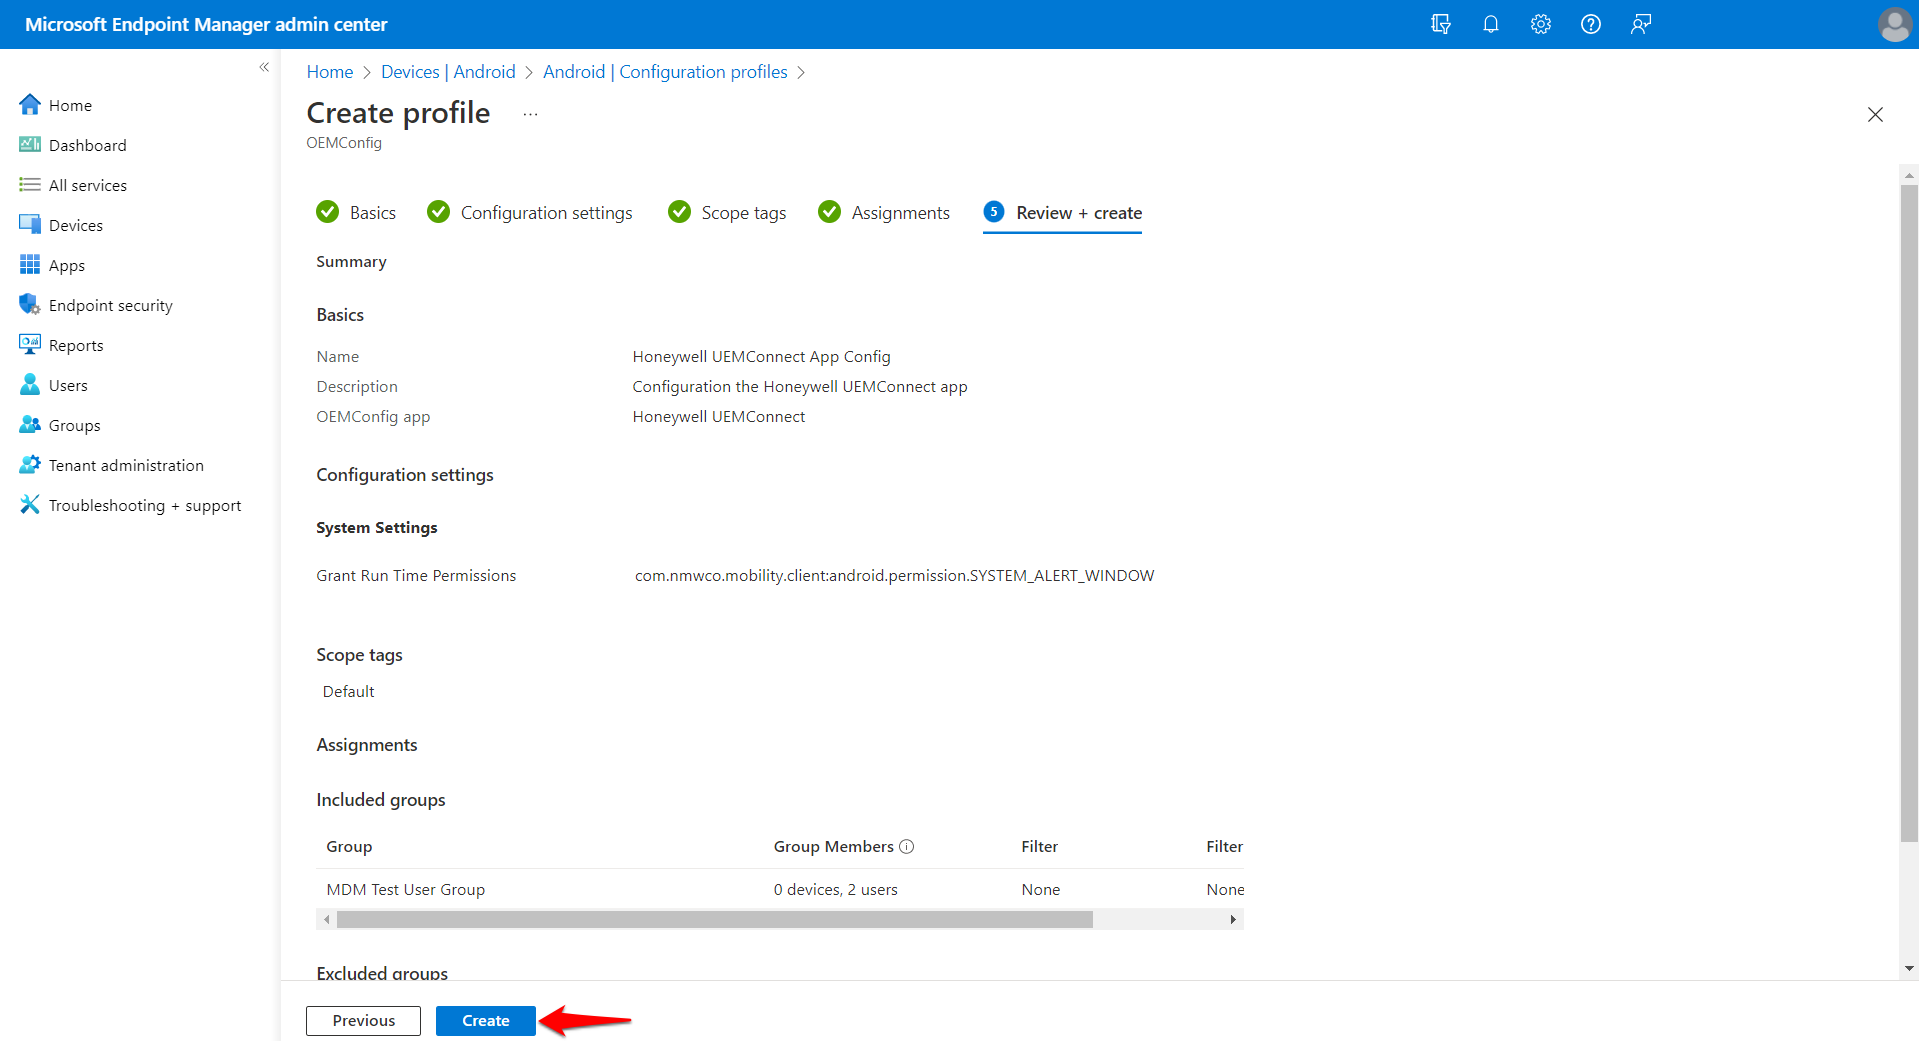Click the SYSTEM_ALERT_WINDOW permission value
Viewport: 1919px width, 1041px height.
click(894, 575)
